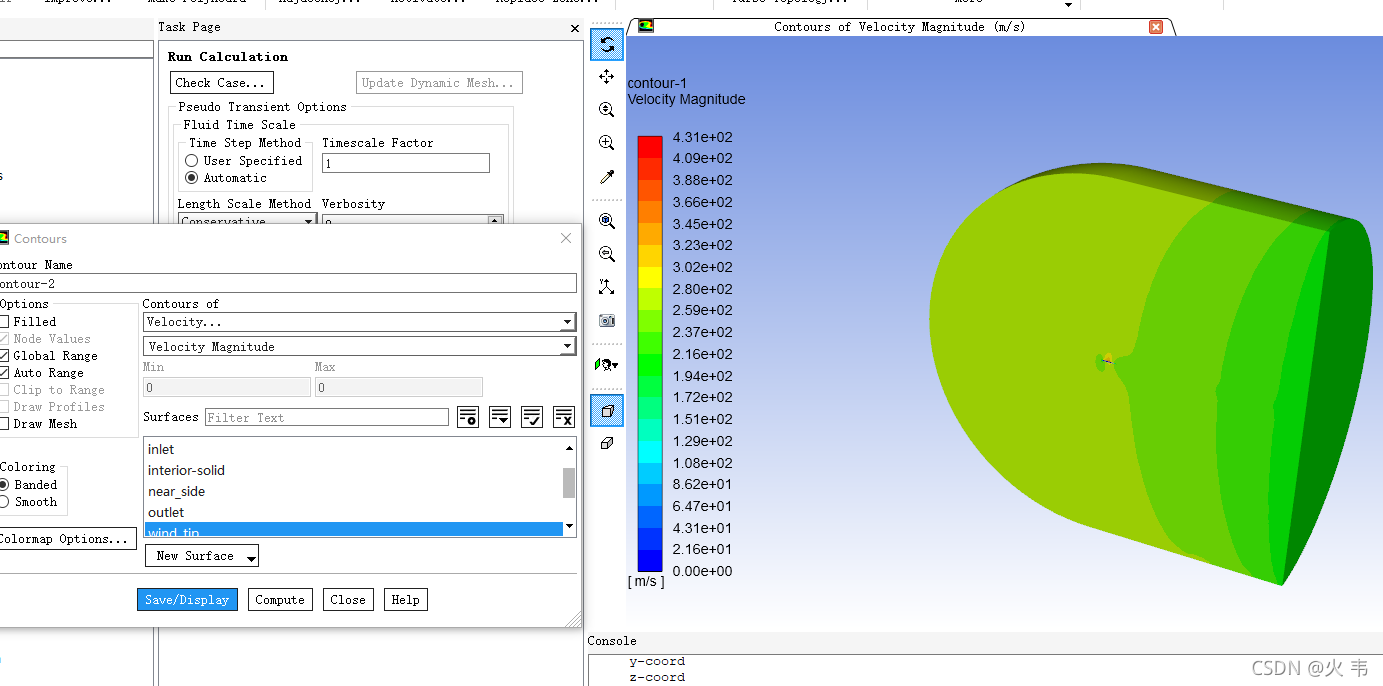The image size is (1383, 686).
Task: Select all surfaces with the checkmark icon
Action: 532,417
